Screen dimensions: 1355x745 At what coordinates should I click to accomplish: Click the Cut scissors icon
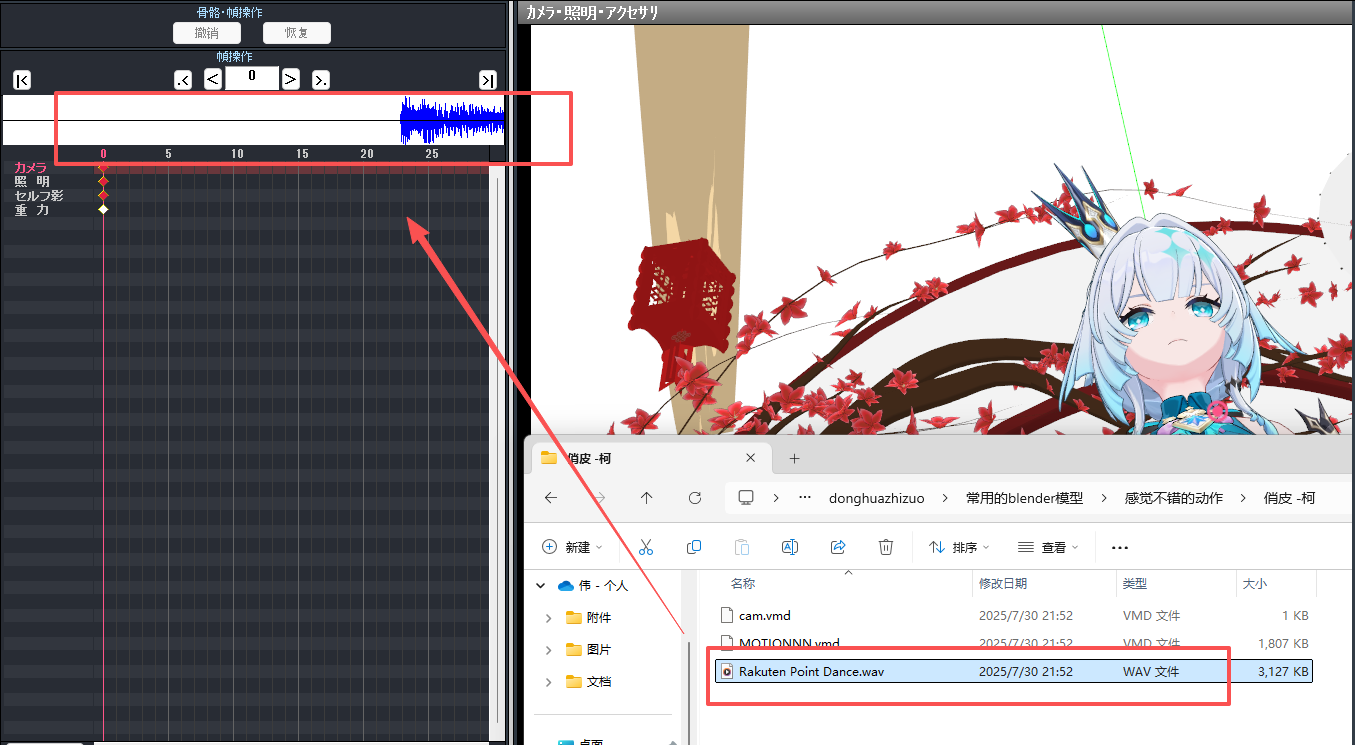pyautogui.click(x=645, y=547)
